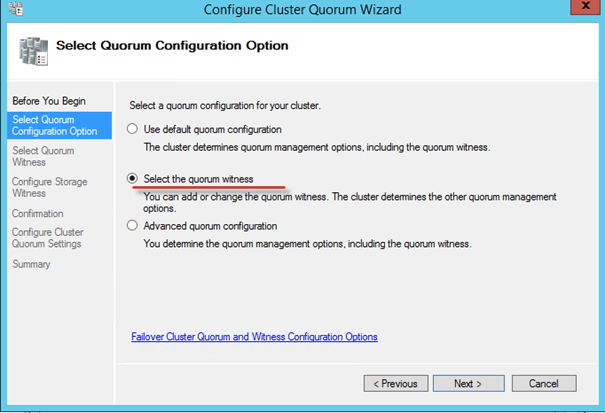Viewport: 605px width, 413px height.
Task: Go to the 'Before You Begin' step
Action: click(x=46, y=101)
